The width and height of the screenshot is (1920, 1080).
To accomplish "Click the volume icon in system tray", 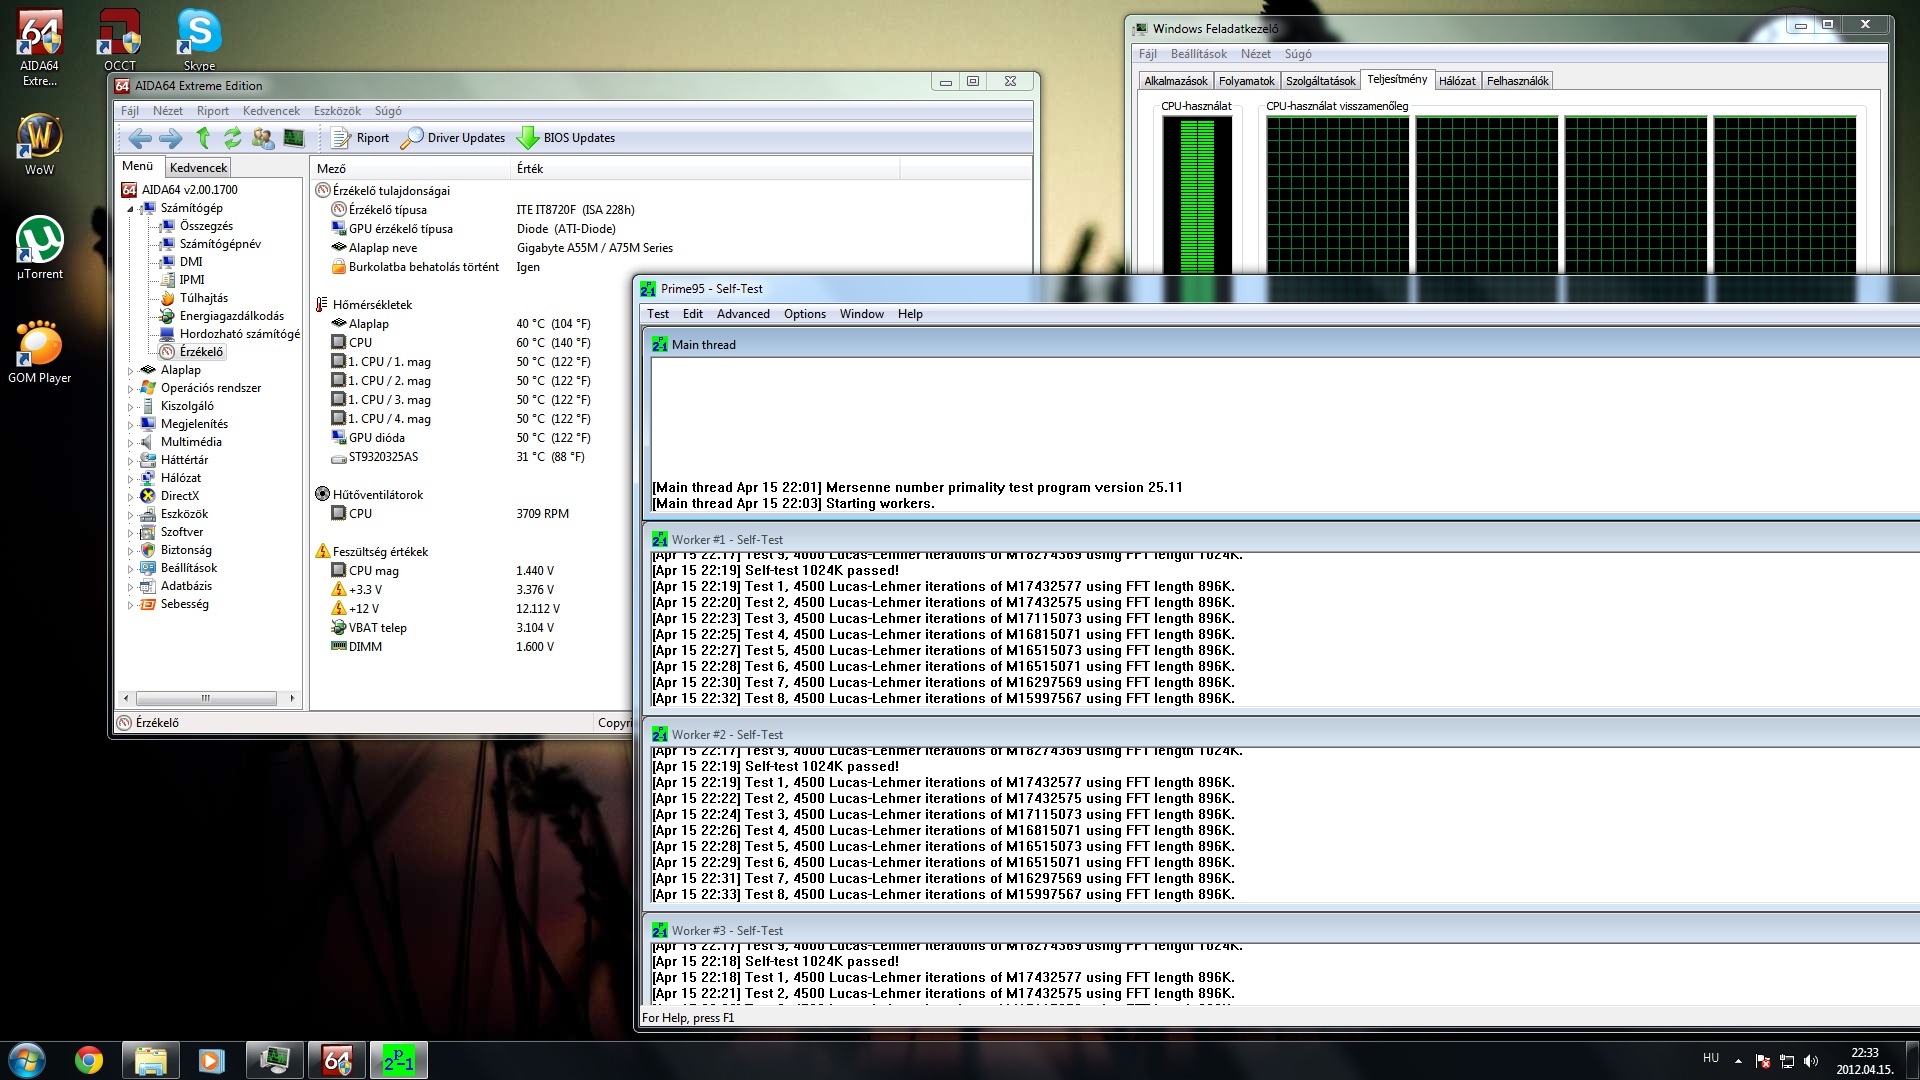I will point(1811,1061).
